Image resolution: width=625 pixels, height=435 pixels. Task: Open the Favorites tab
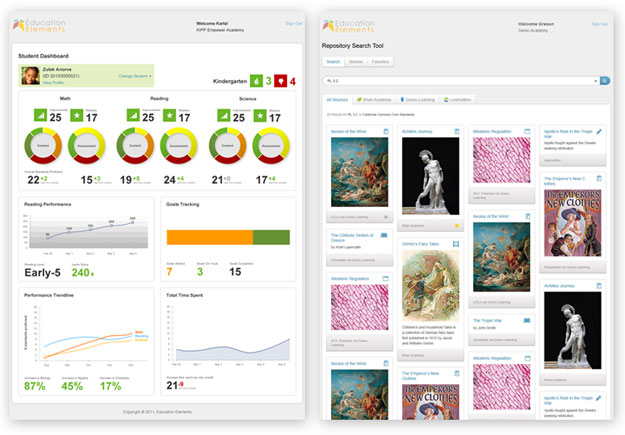pyautogui.click(x=381, y=61)
